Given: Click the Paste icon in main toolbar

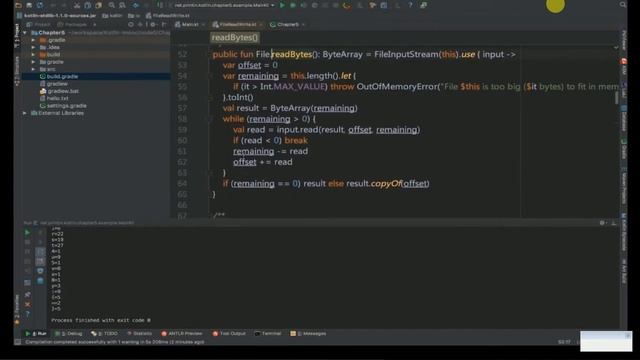Looking at the screenshot, I should 98,5.
